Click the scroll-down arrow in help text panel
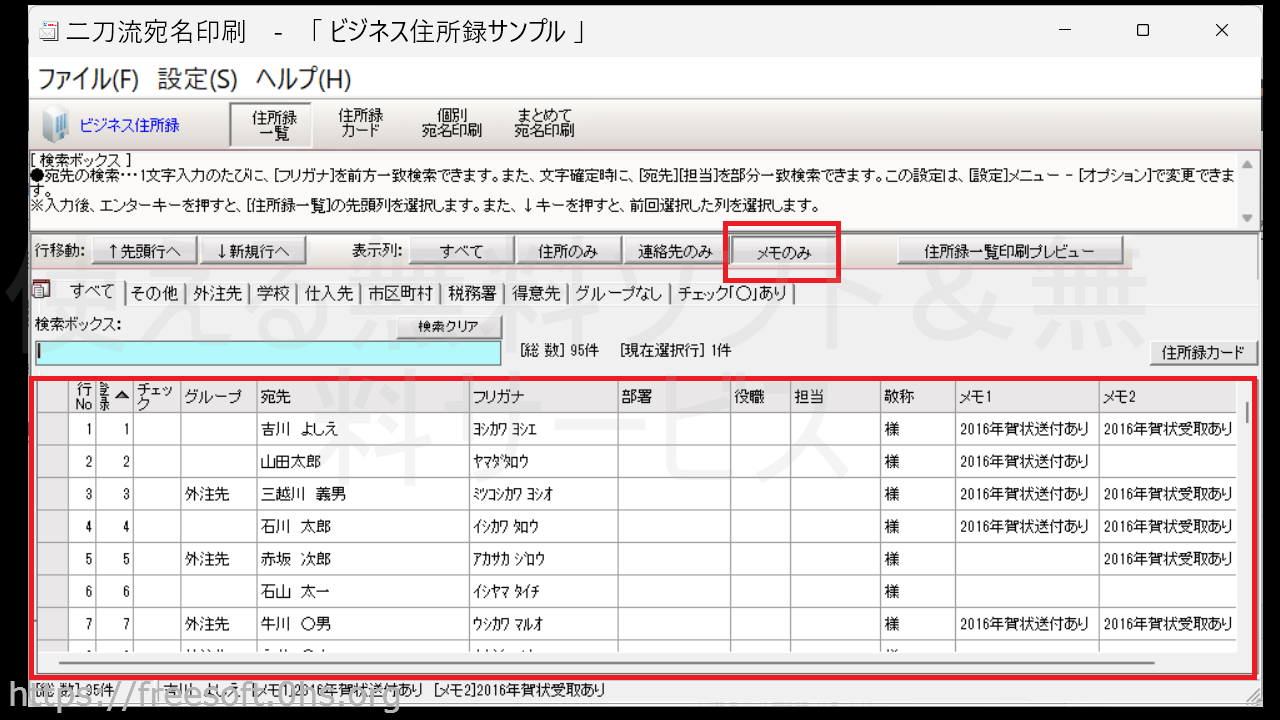The width and height of the screenshot is (1280, 720). pos(1246,218)
